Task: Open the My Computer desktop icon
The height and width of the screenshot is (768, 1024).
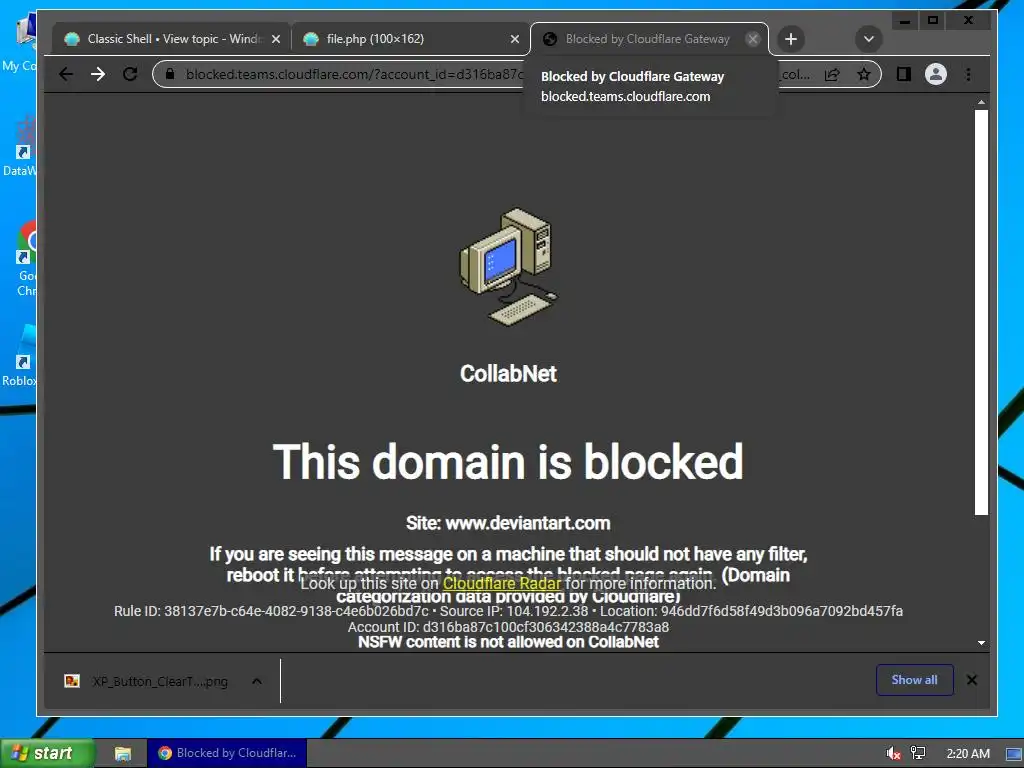Action: [x=22, y=42]
